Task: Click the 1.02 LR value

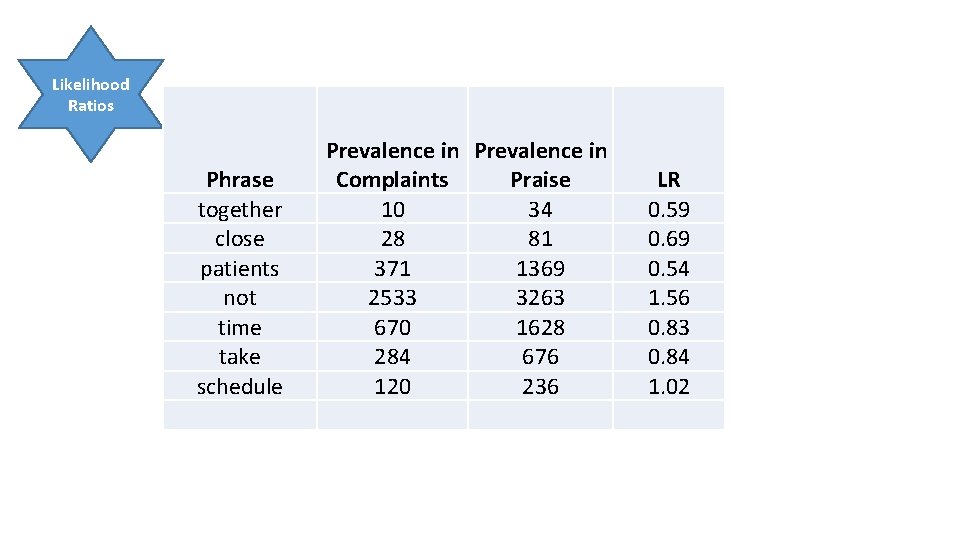Action: 669,386
